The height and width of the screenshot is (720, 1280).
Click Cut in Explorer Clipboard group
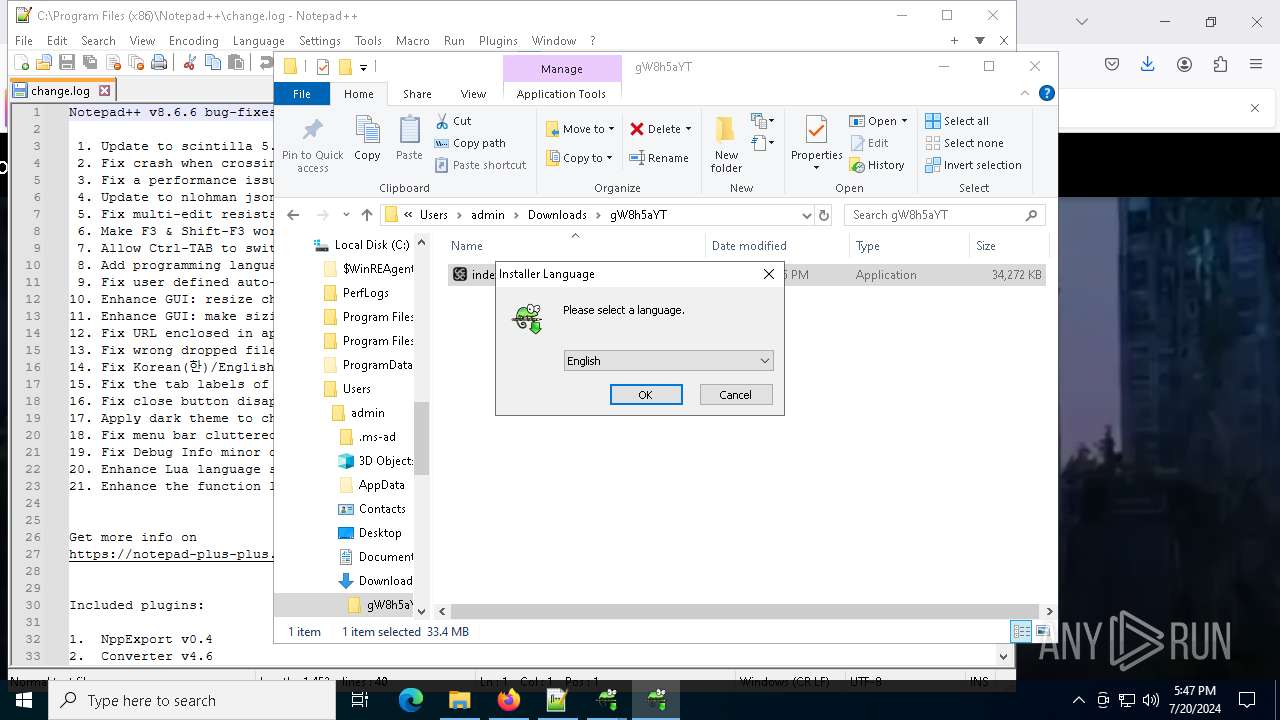(453, 120)
